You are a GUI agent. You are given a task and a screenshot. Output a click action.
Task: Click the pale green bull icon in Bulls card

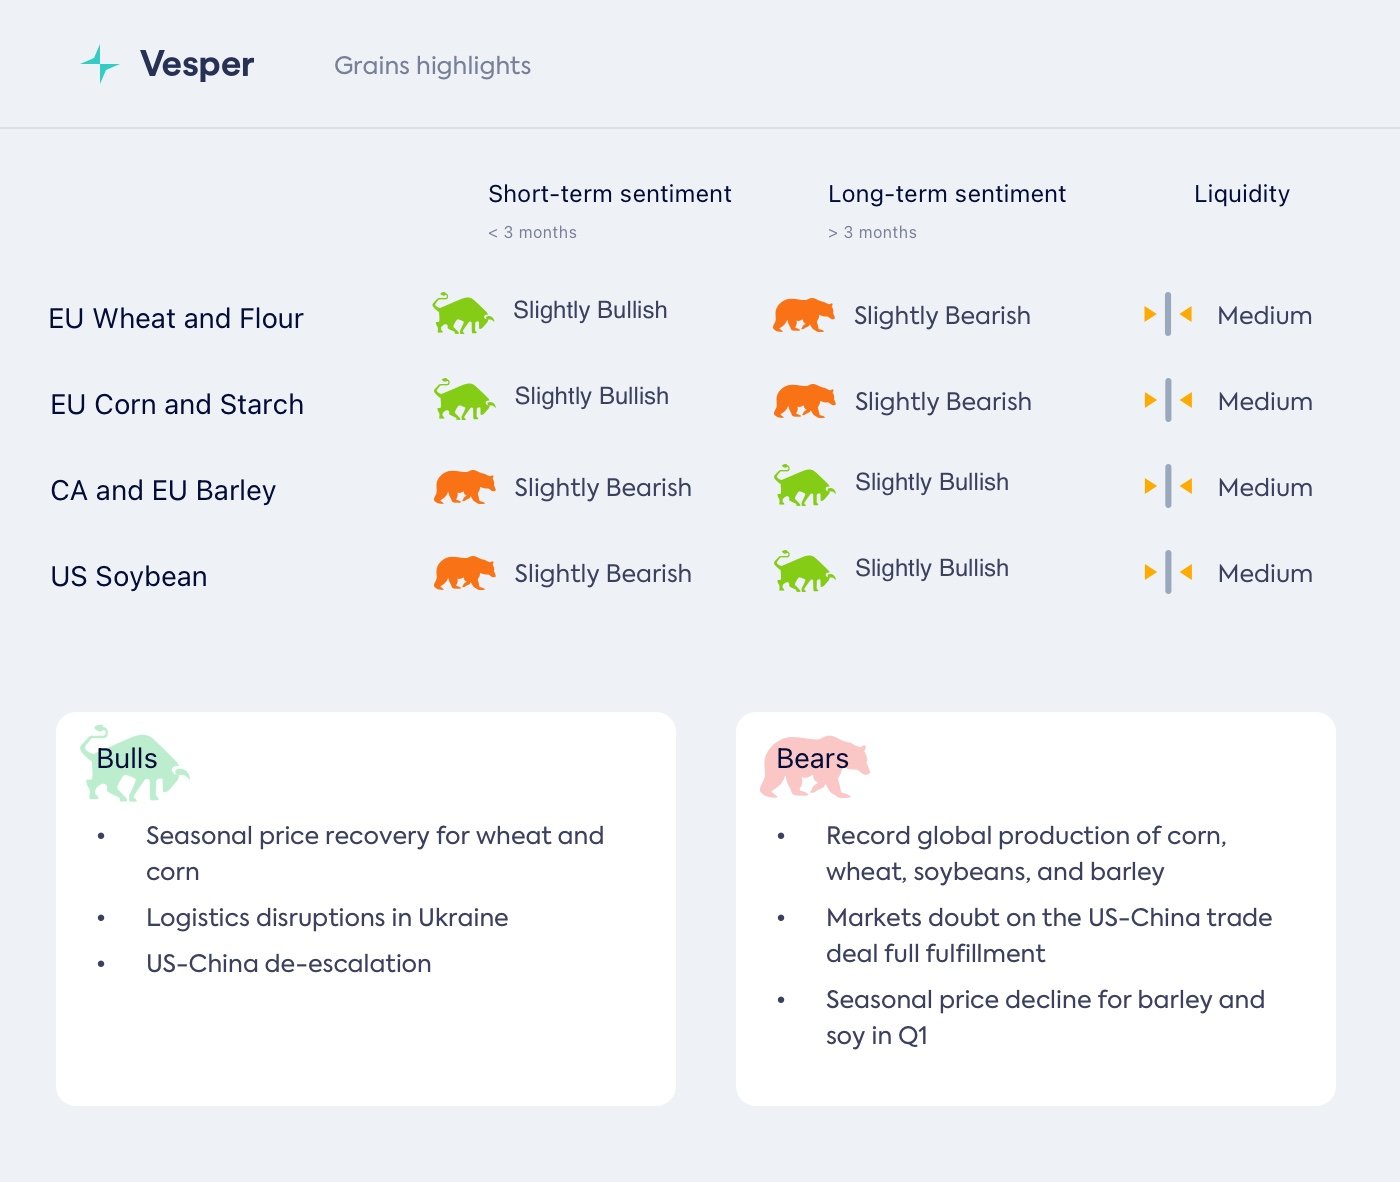133,764
